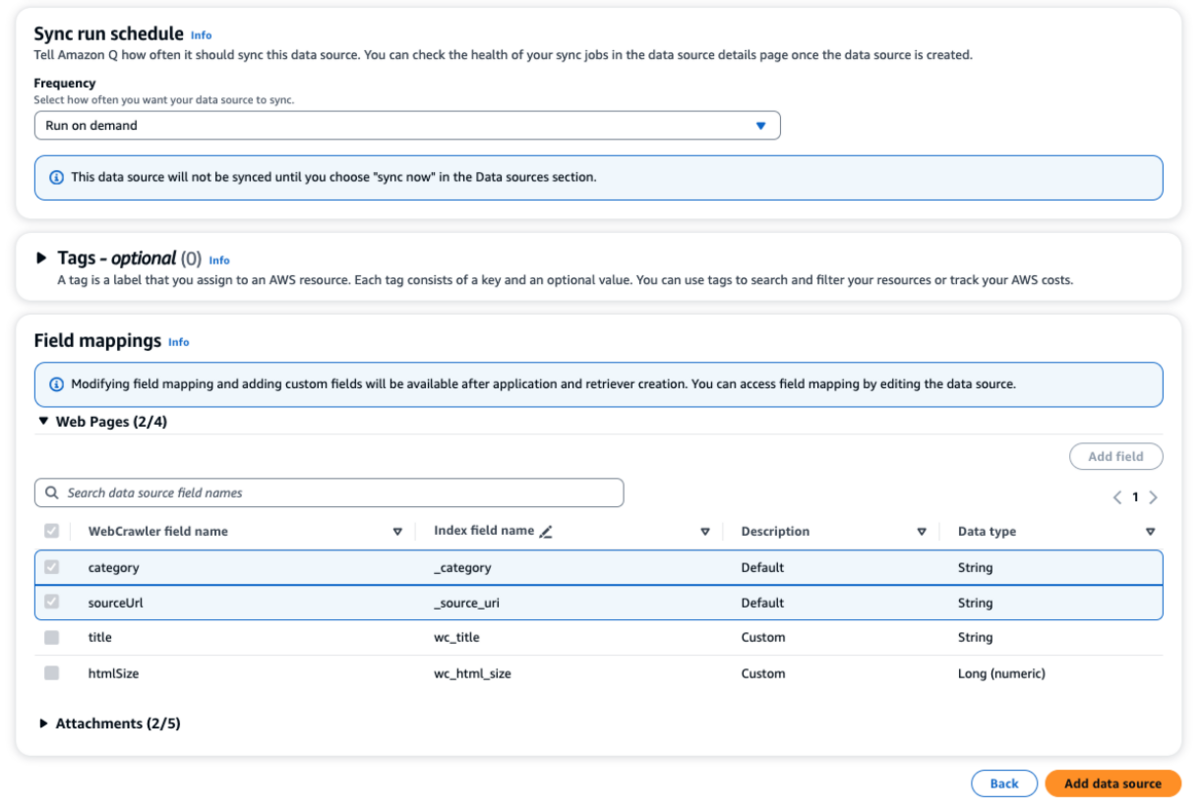Click the info icon in the Field mappings banner
The height and width of the screenshot is (810, 1200).
tap(56, 384)
